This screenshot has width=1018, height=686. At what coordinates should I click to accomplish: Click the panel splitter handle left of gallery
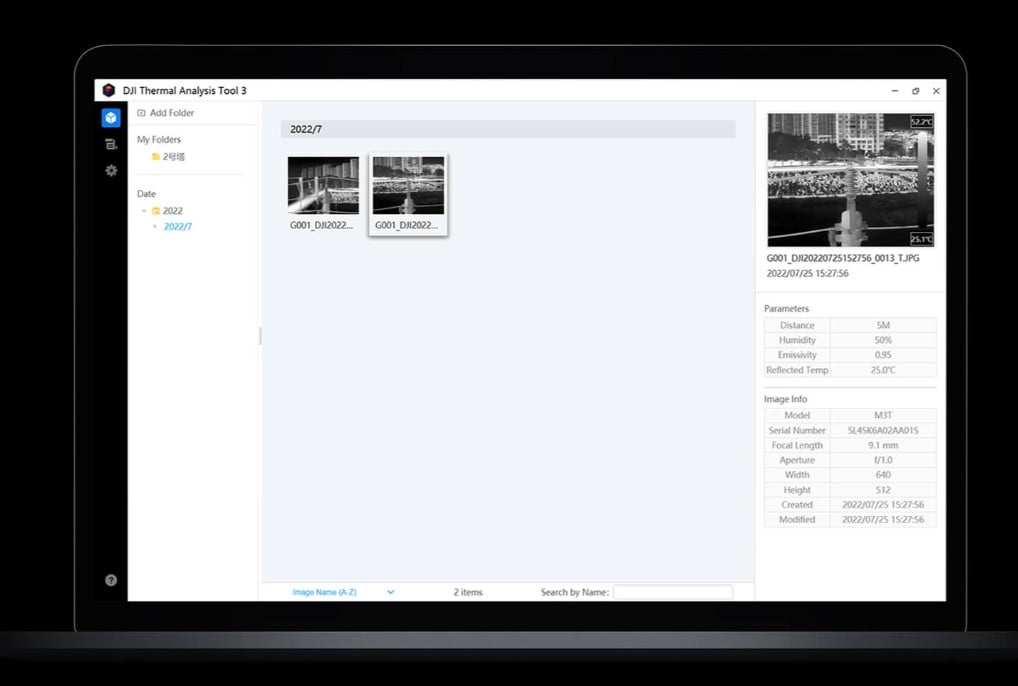[260, 336]
